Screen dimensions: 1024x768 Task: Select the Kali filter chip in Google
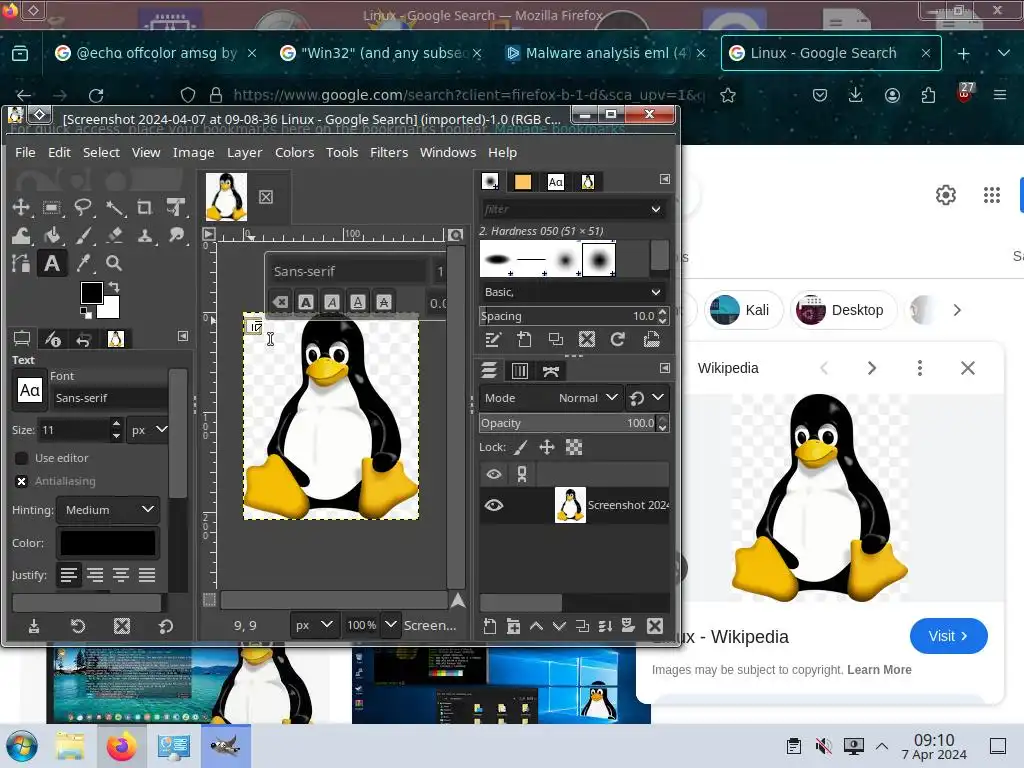tap(744, 310)
